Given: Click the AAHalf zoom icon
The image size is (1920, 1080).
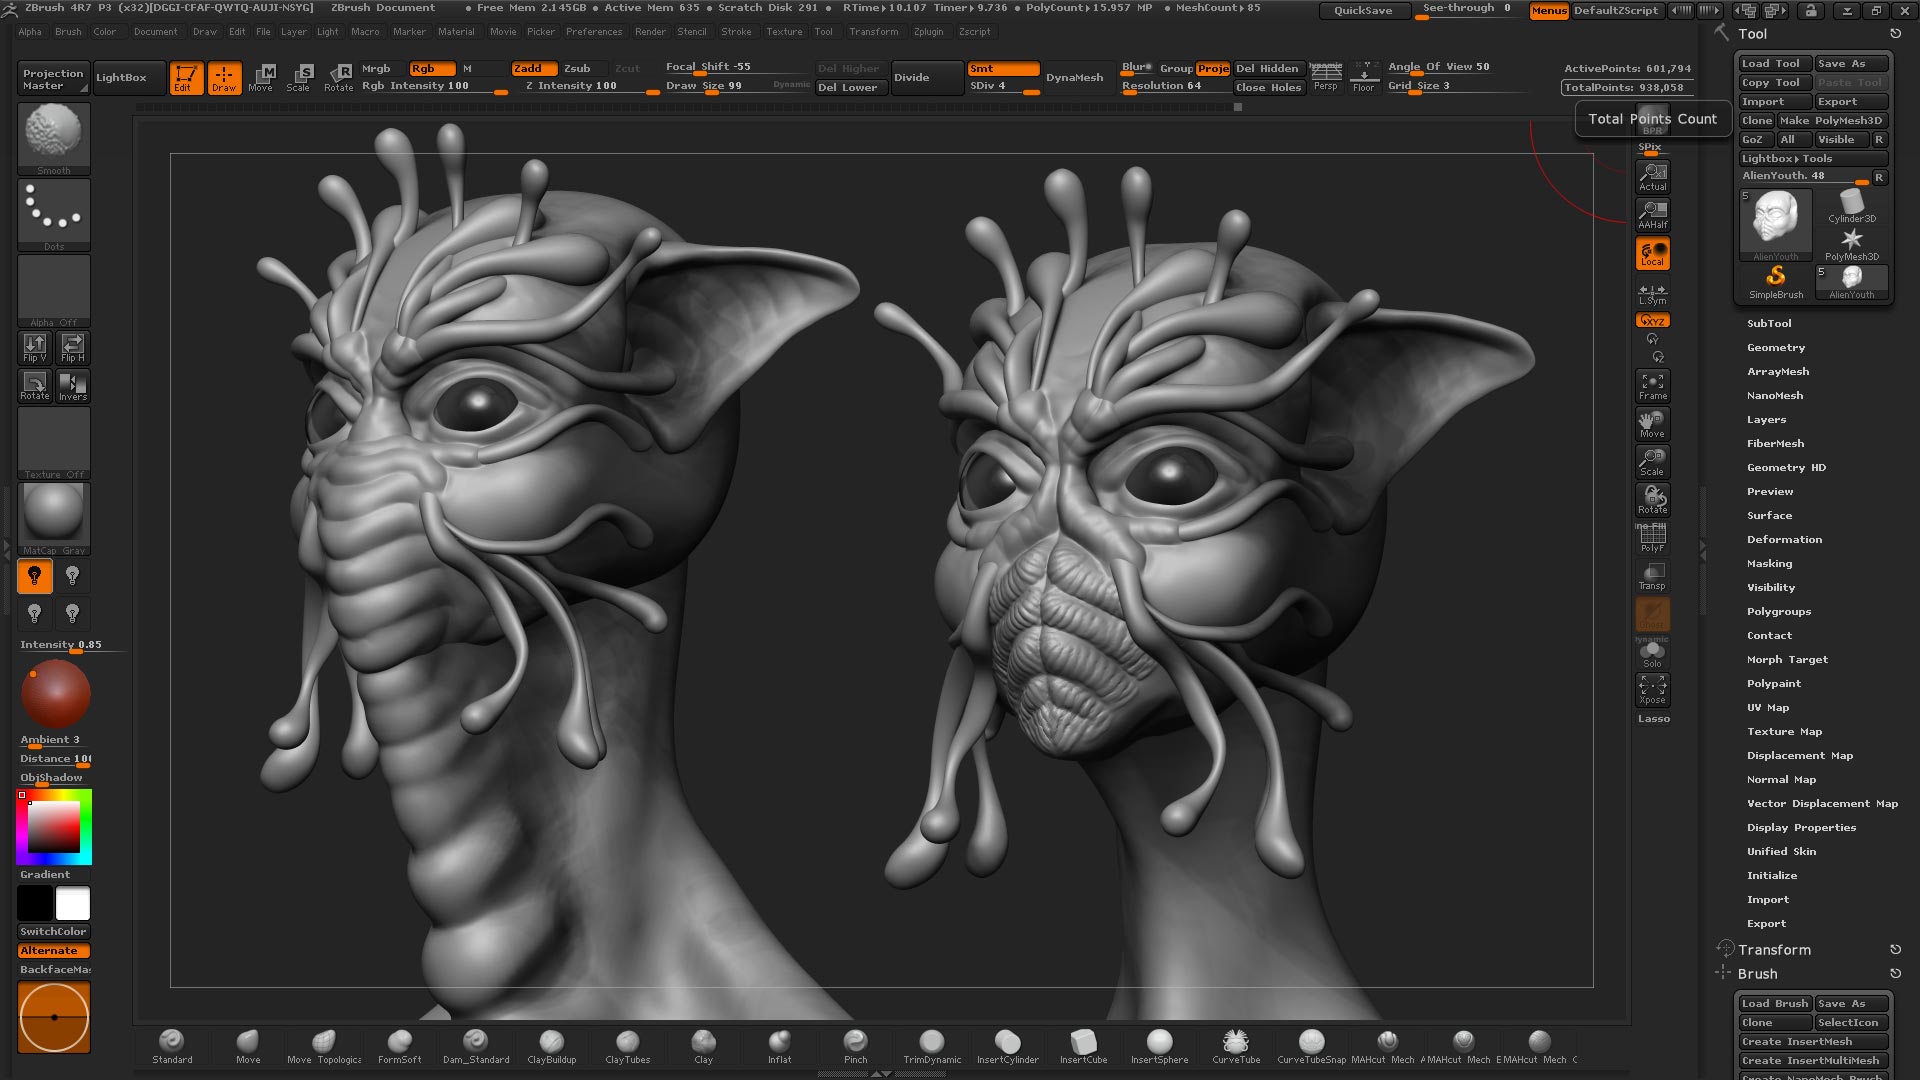Looking at the screenshot, I should pos(1652,215).
